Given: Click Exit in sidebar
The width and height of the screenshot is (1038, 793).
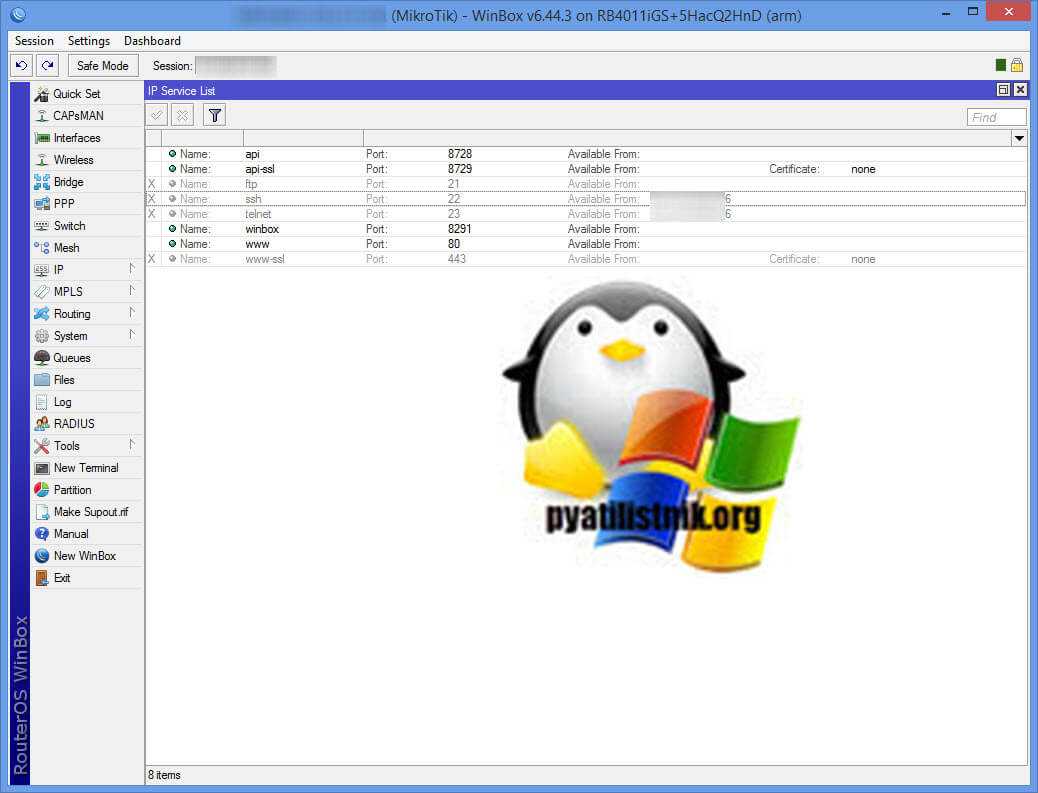Looking at the screenshot, I should [87, 578].
